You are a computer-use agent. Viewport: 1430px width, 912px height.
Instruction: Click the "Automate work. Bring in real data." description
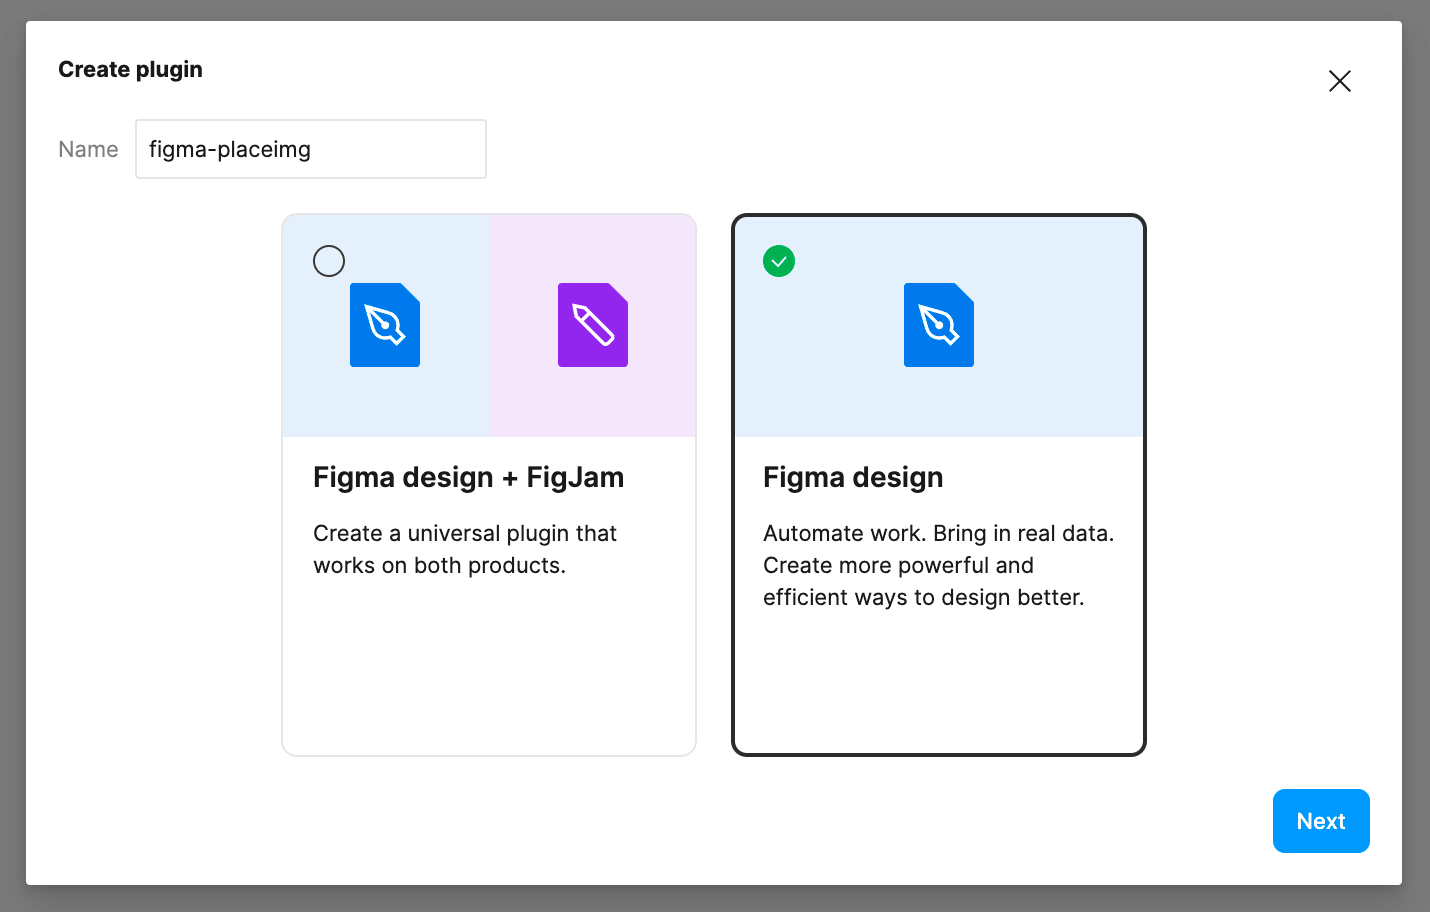pos(938,565)
